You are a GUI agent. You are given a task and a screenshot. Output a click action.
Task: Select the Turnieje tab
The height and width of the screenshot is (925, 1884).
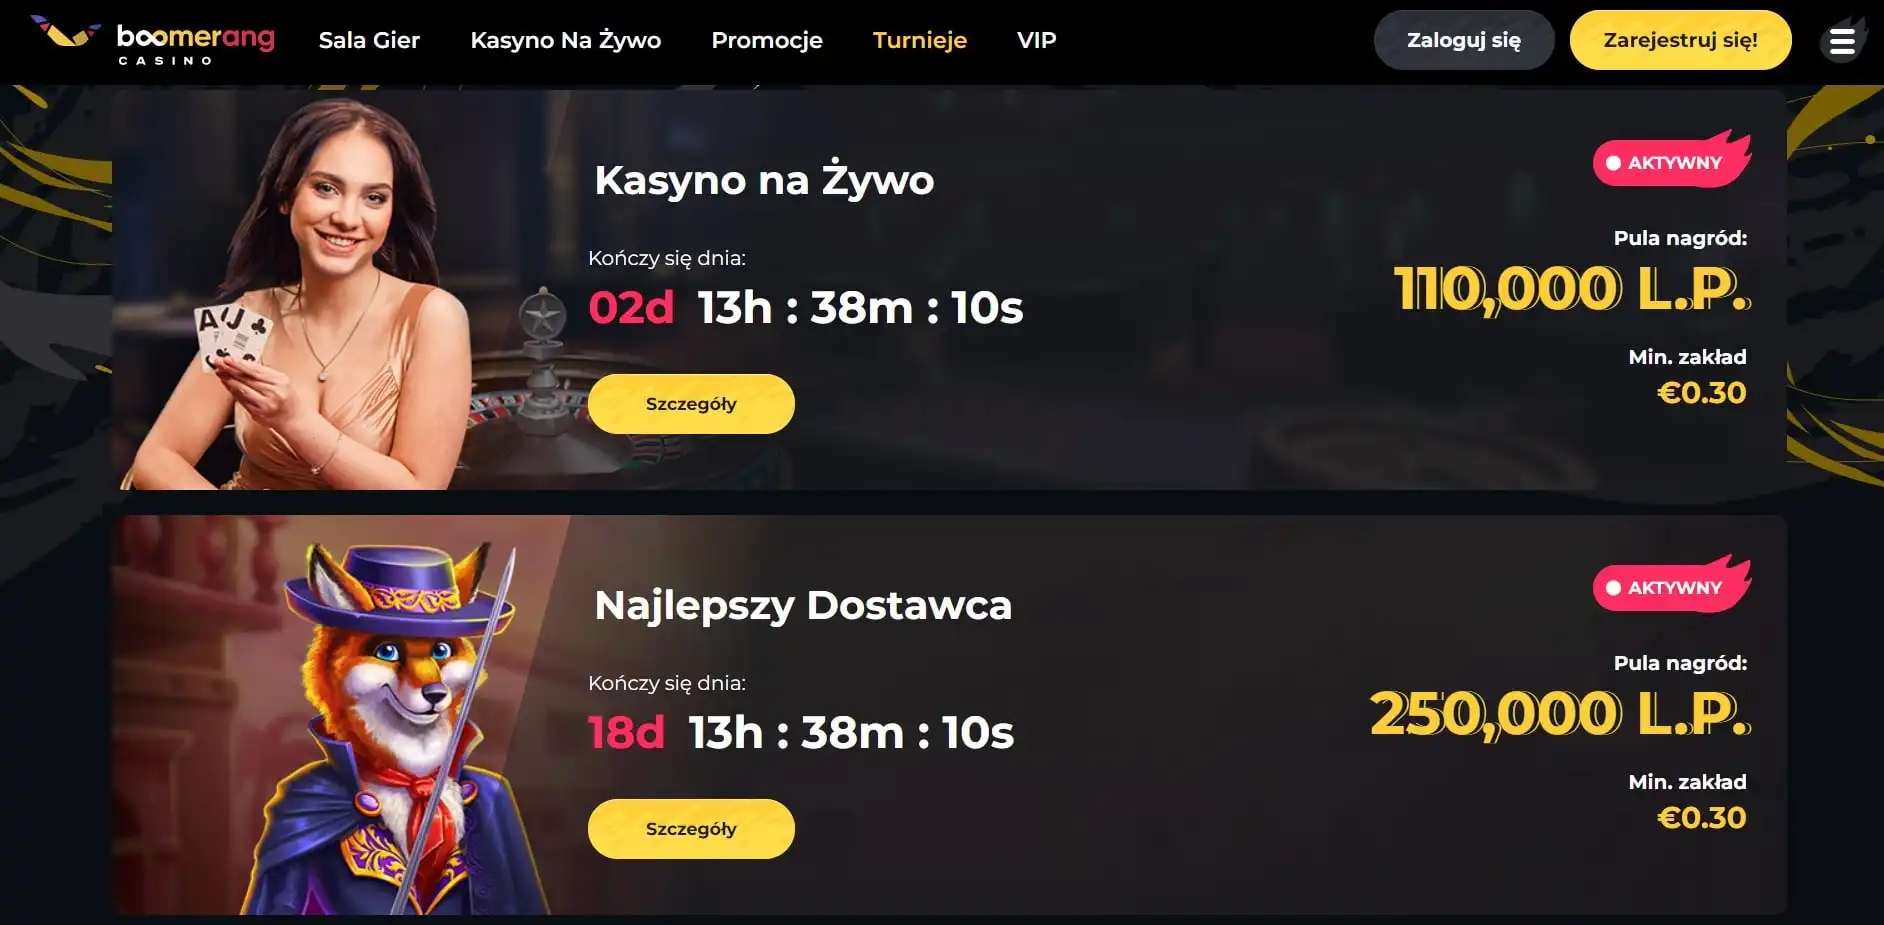(x=920, y=40)
